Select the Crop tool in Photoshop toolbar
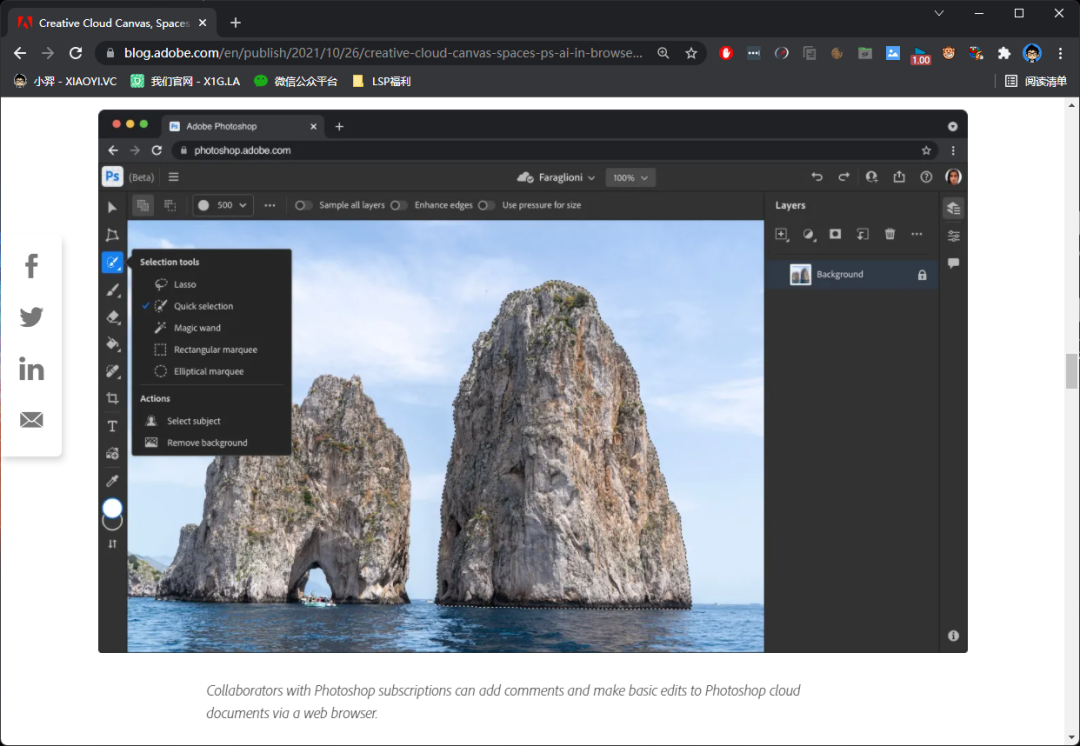Screen dimensions: 1080x746 pyautogui.click(x=113, y=398)
